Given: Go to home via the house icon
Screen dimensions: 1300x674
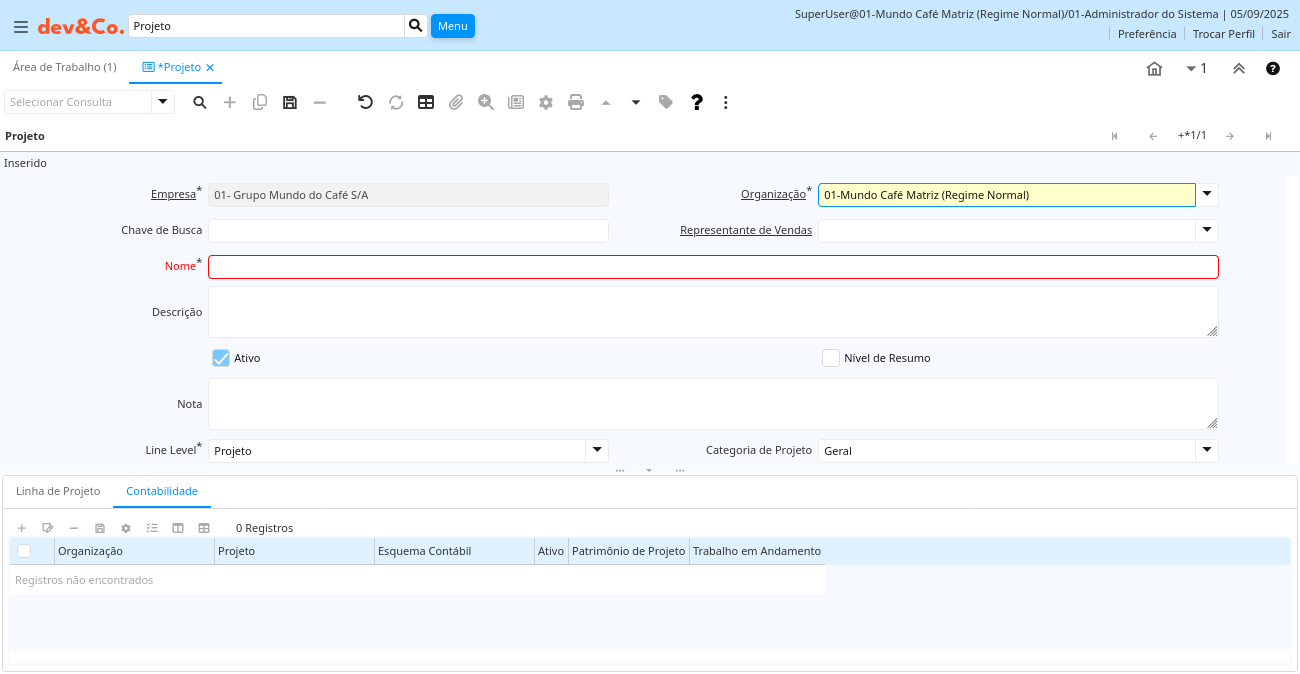Looking at the screenshot, I should pos(1154,69).
